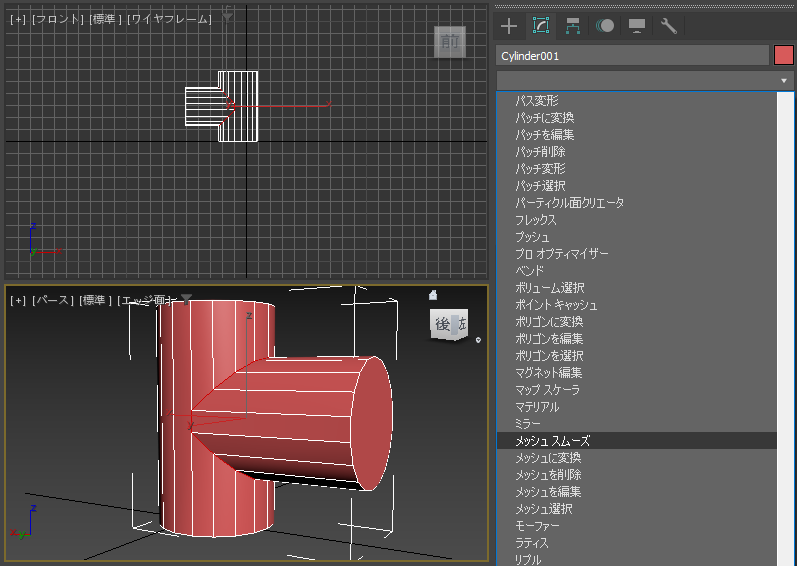Open the Create command panel tab
Image resolution: width=797 pixels, height=566 pixels.
click(509, 26)
